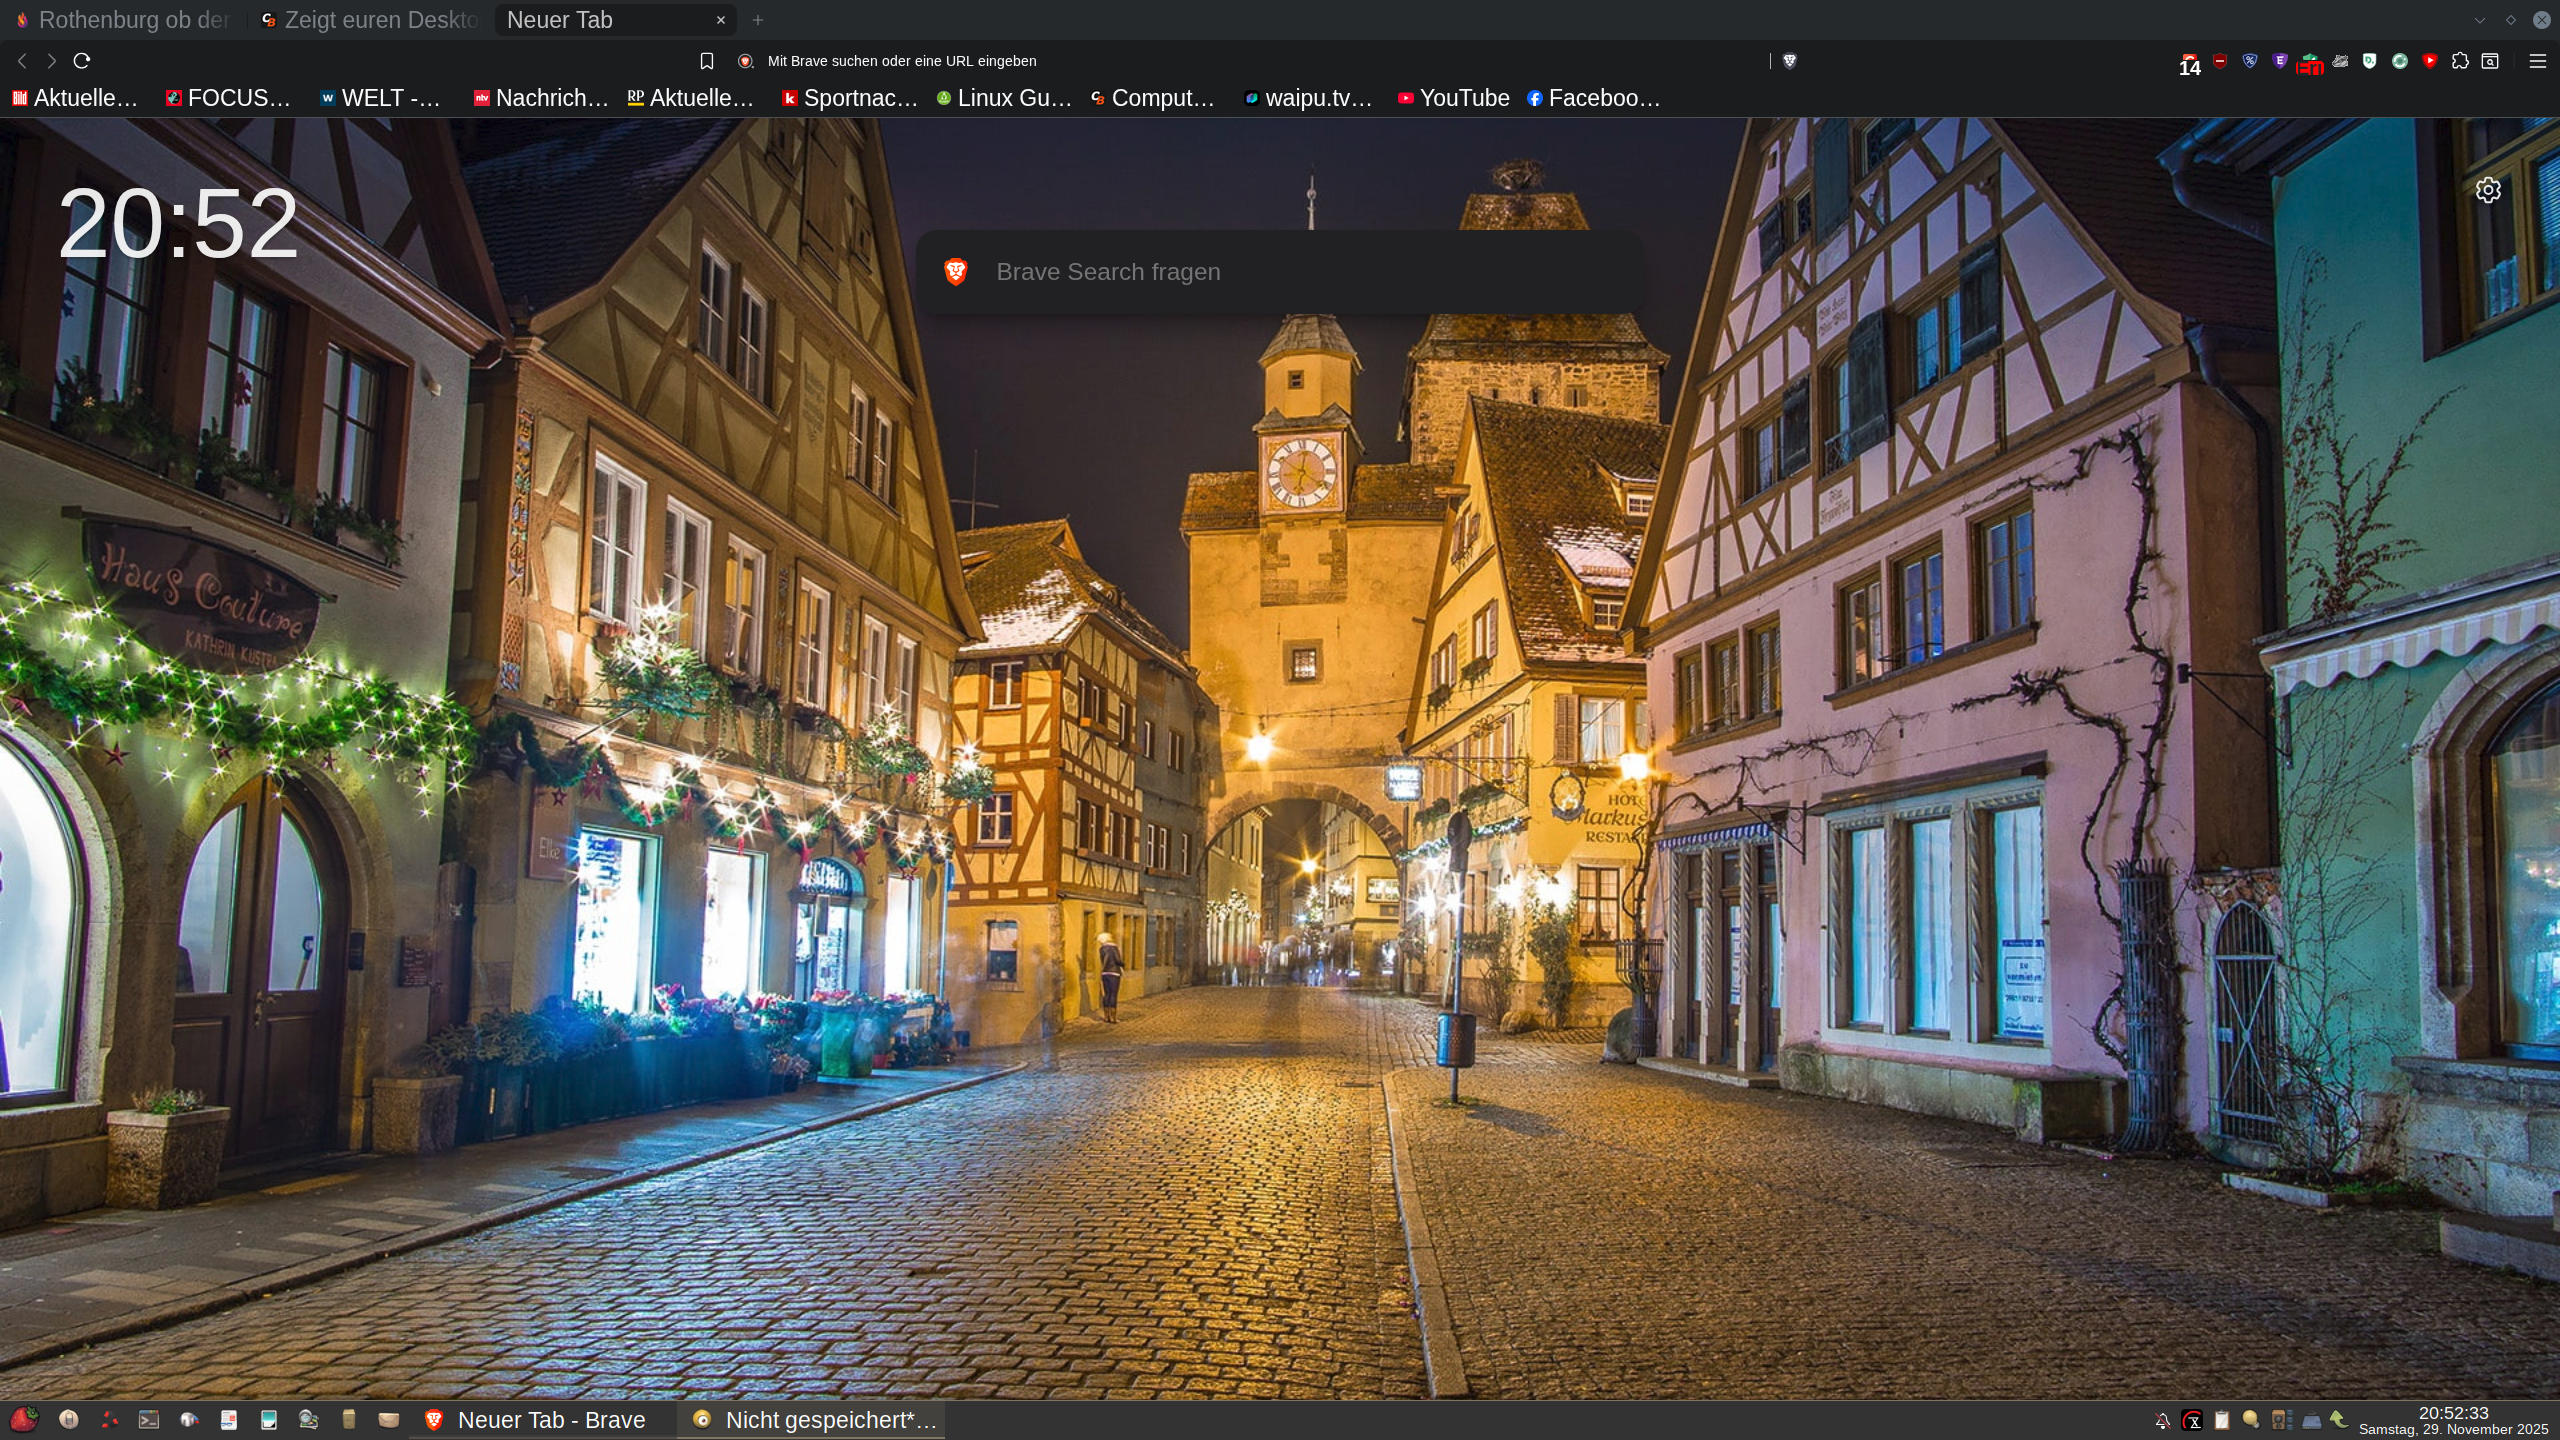Switch to the "Zeigt euren Desktop" tab
Screen dimensions: 2560x1440
370,19
